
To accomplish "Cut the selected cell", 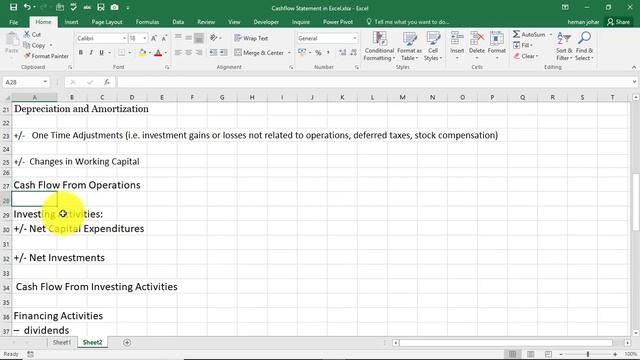I will [x=32, y=35].
